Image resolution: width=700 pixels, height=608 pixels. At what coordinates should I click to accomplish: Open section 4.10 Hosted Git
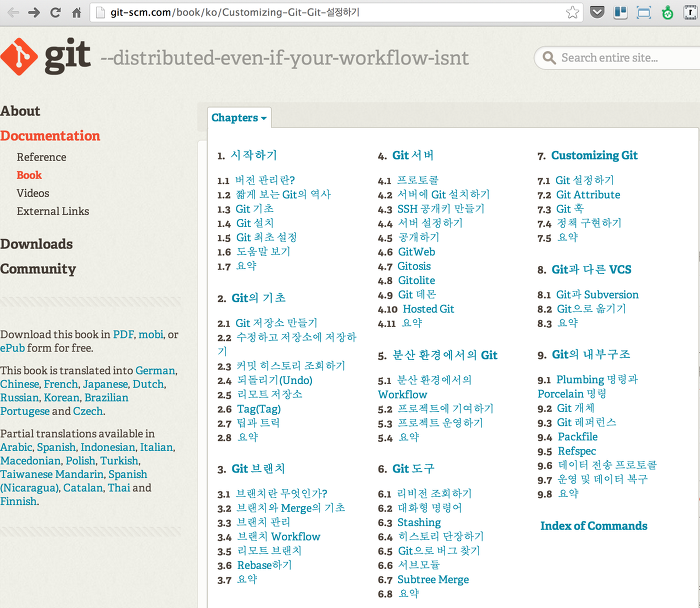point(428,309)
